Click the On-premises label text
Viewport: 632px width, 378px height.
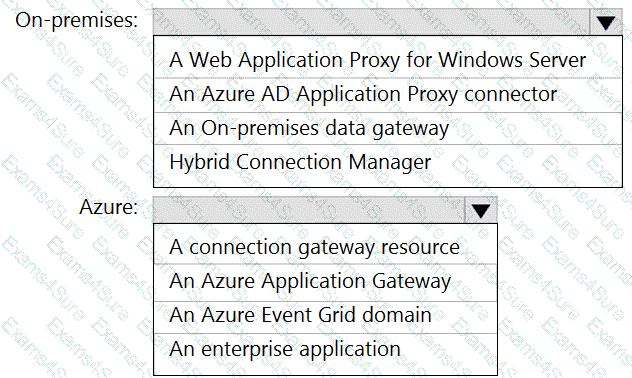click(x=77, y=20)
